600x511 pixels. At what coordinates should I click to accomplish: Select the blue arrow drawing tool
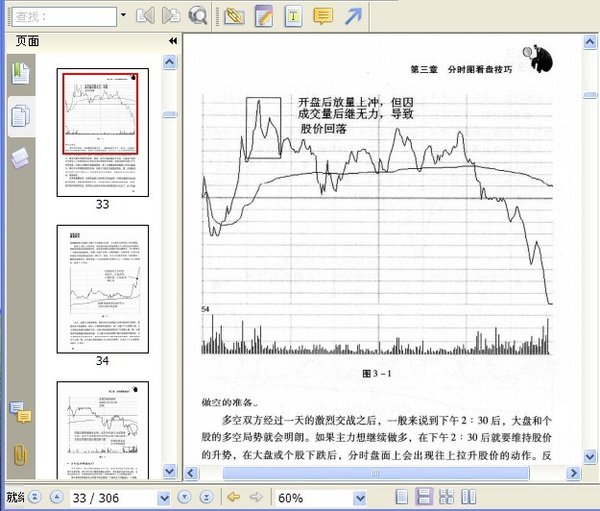(x=353, y=16)
